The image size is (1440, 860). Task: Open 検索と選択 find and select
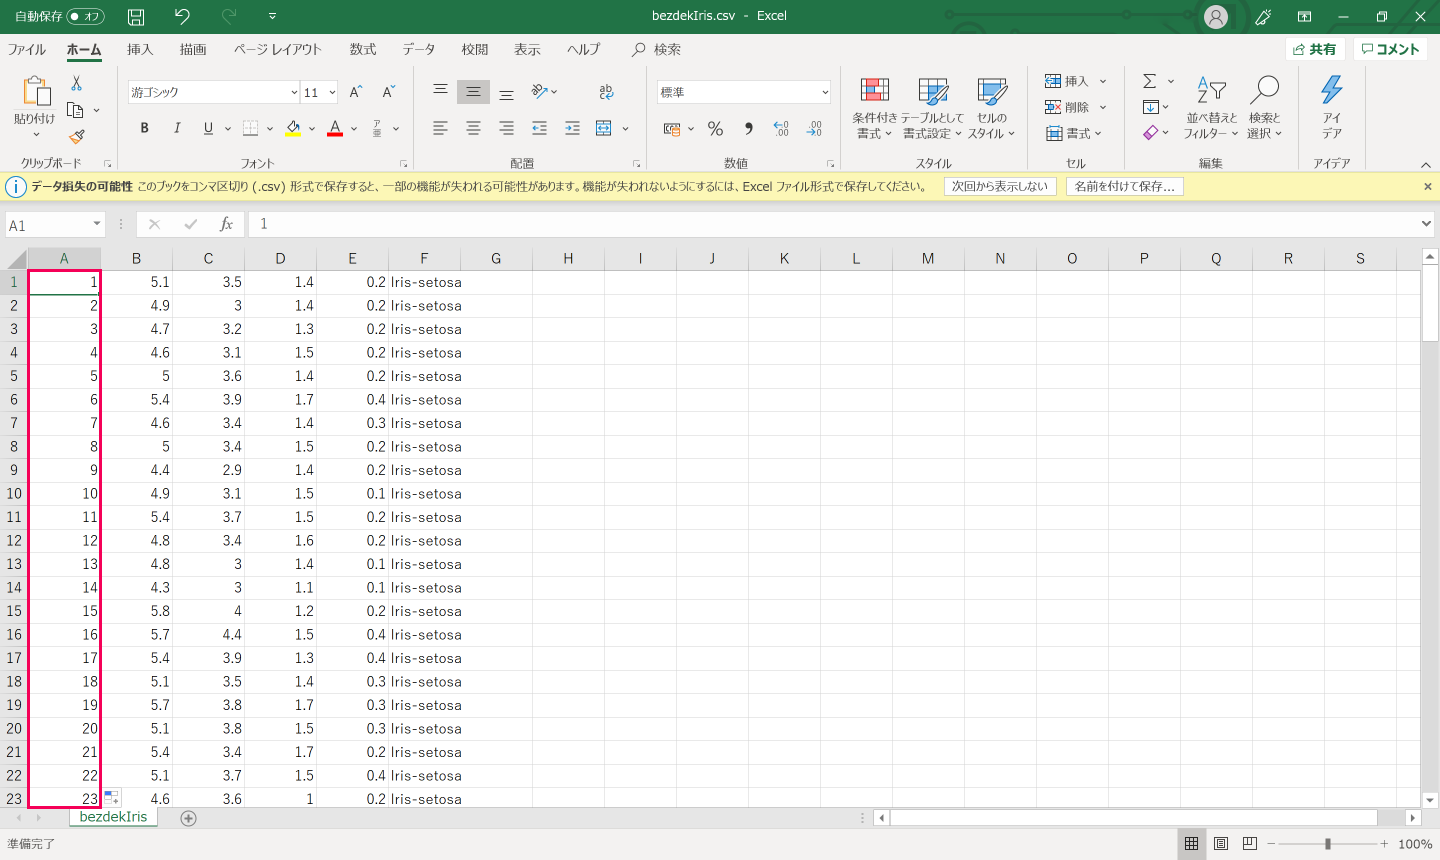click(1264, 108)
